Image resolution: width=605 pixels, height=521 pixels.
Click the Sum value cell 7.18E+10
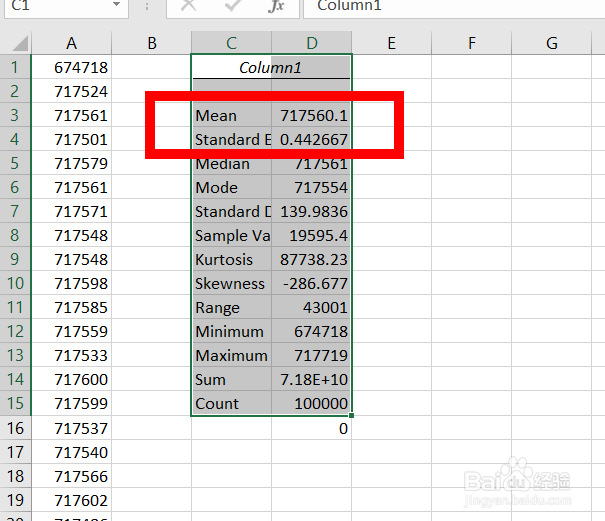[312, 380]
